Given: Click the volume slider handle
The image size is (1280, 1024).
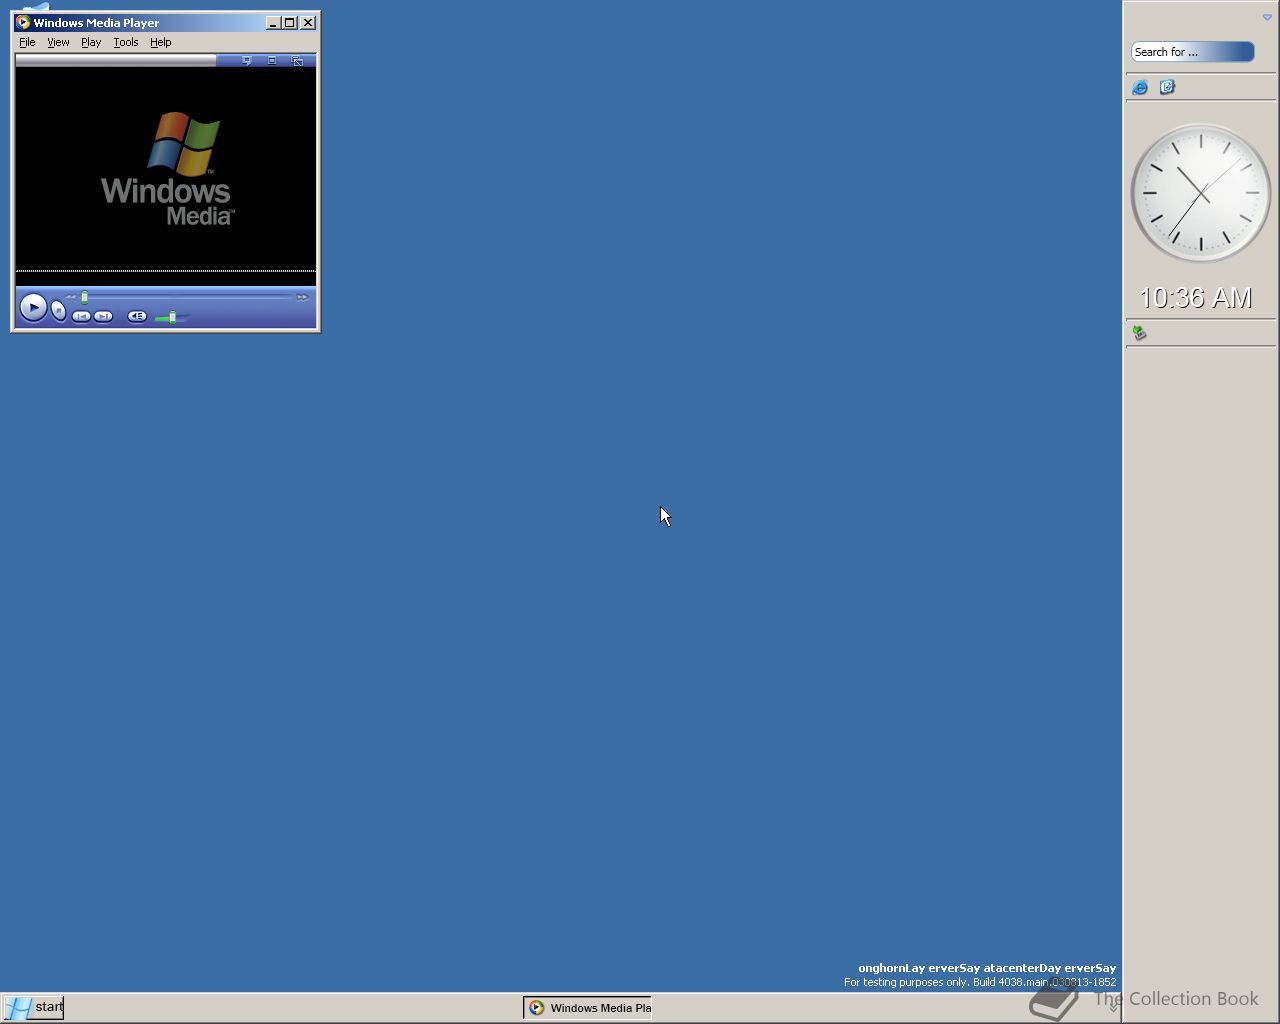Looking at the screenshot, I should pyautogui.click(x=172, y=317).
